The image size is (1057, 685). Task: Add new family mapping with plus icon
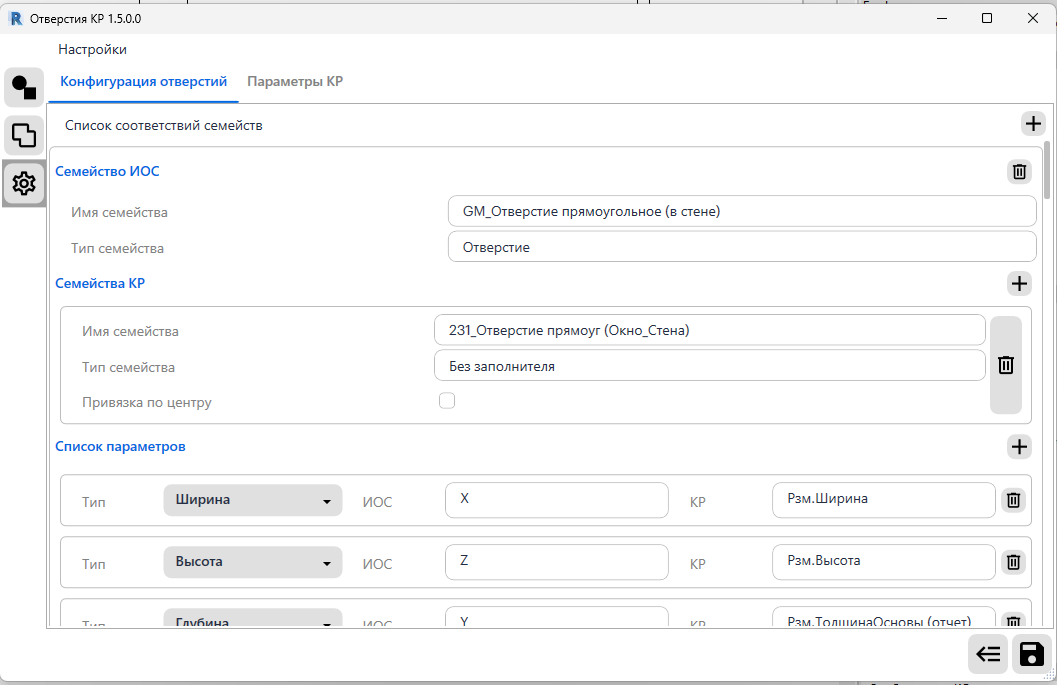pyautogui.click(x=1032, y=124)
